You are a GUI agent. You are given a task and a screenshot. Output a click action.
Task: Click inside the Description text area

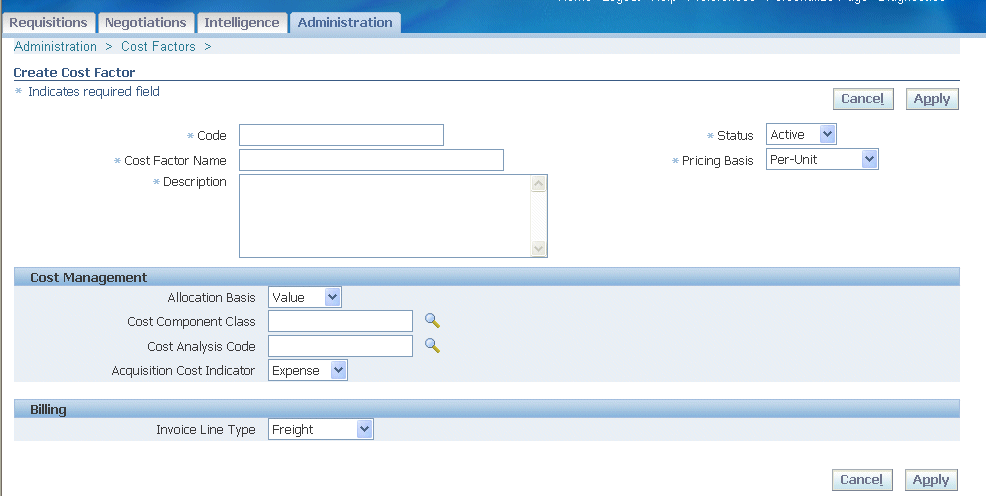pos(385,216)
